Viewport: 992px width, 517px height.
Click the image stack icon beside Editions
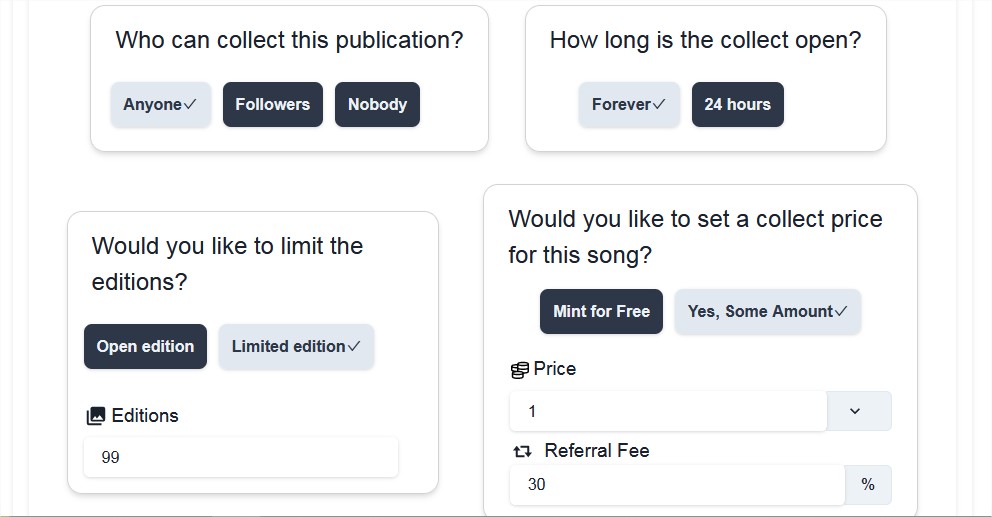coord(96,416)
